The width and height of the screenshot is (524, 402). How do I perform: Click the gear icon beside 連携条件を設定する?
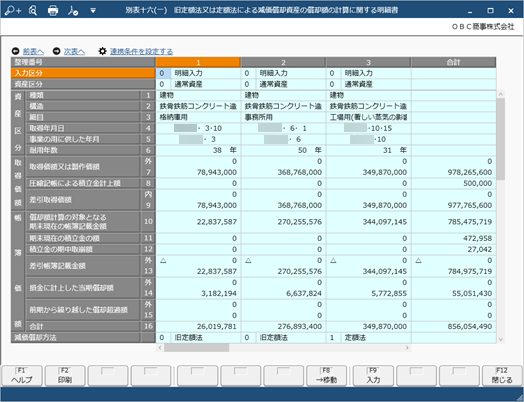pyautogui.click(x=102, y=51)
